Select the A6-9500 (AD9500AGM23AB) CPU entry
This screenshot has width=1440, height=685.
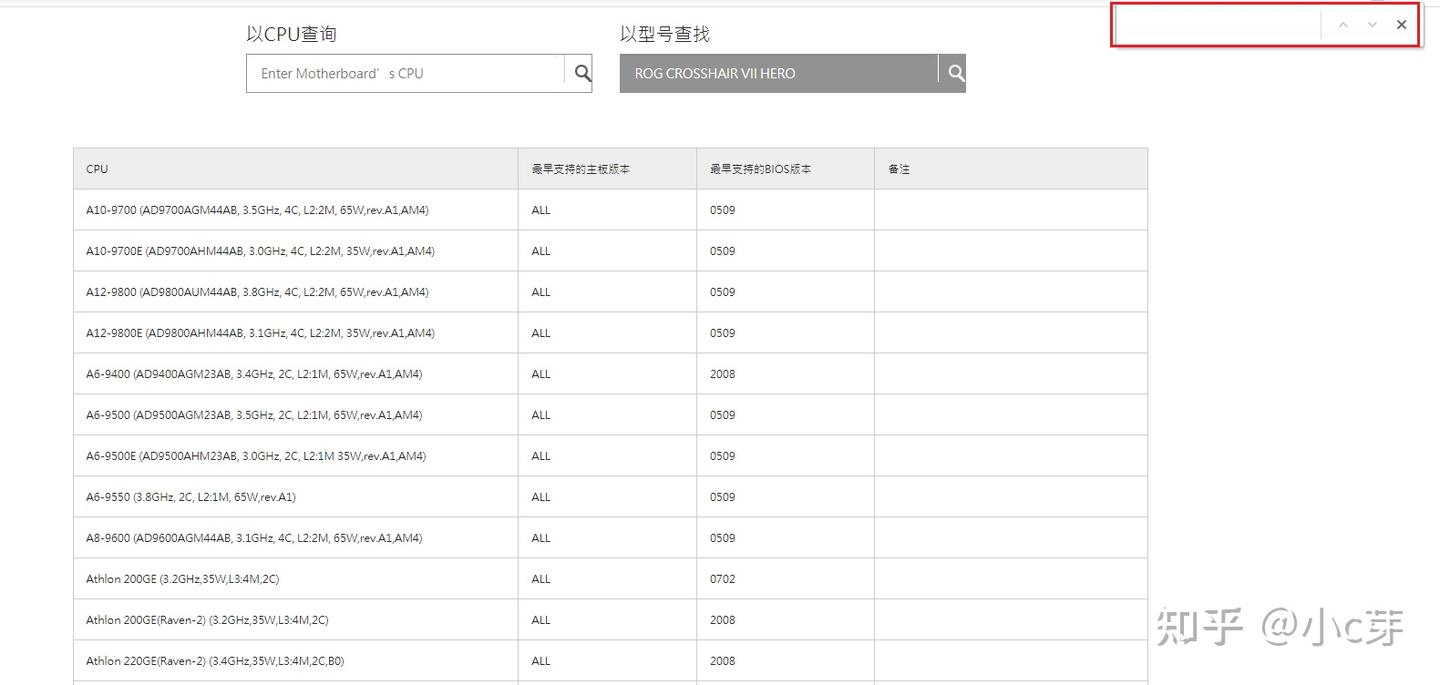coord(254,415)
